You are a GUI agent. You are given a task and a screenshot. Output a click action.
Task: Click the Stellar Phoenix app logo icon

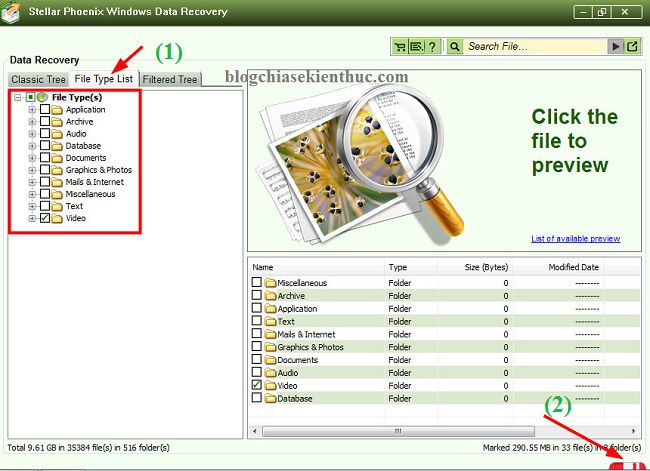click(x=11, y=12)
